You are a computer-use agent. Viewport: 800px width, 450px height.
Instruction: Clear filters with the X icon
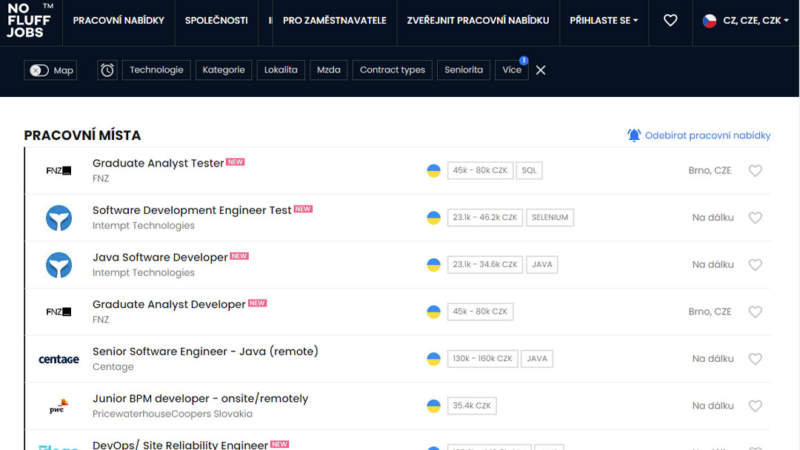541,70
